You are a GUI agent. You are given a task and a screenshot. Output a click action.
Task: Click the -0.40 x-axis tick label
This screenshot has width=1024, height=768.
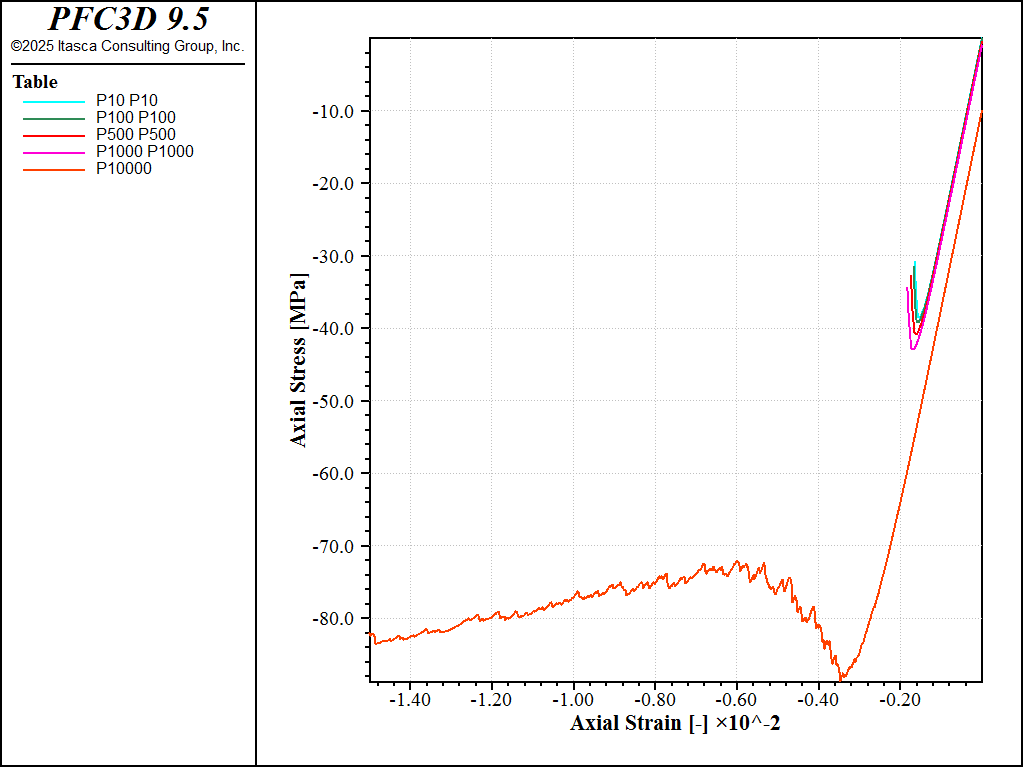[818, 700]
